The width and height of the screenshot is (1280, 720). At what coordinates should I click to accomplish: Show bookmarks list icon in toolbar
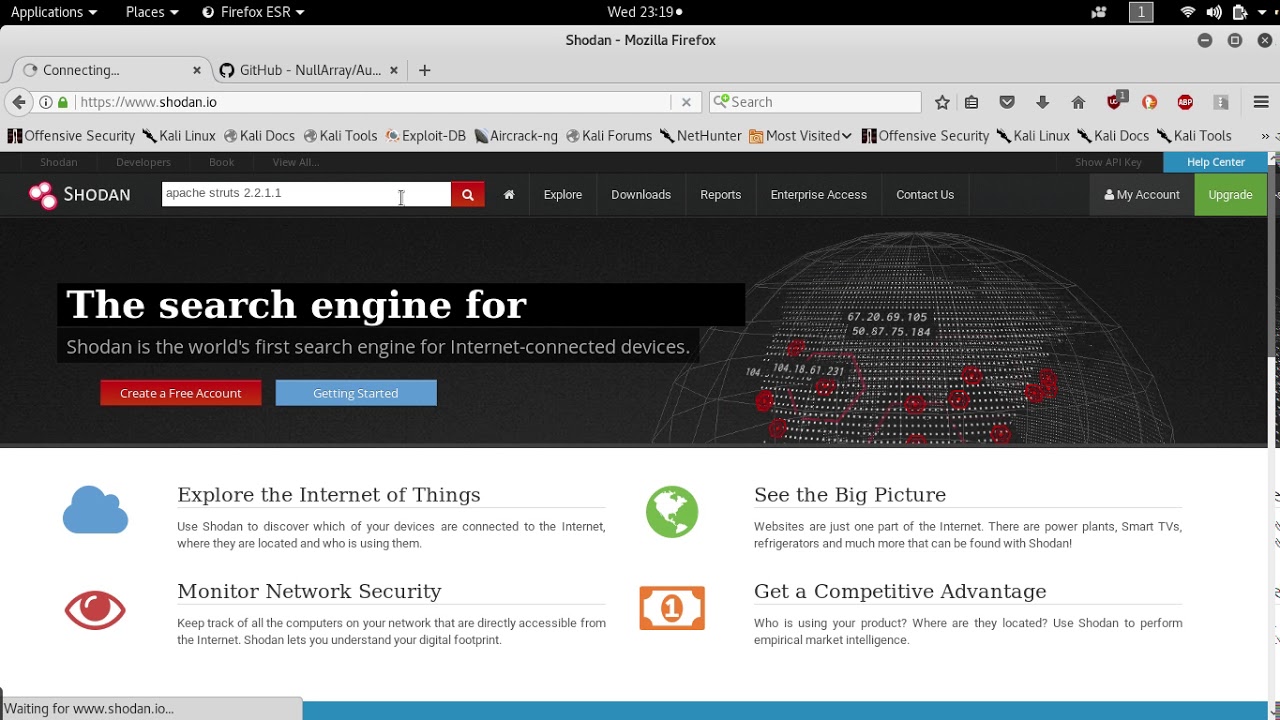coord(971,102)
